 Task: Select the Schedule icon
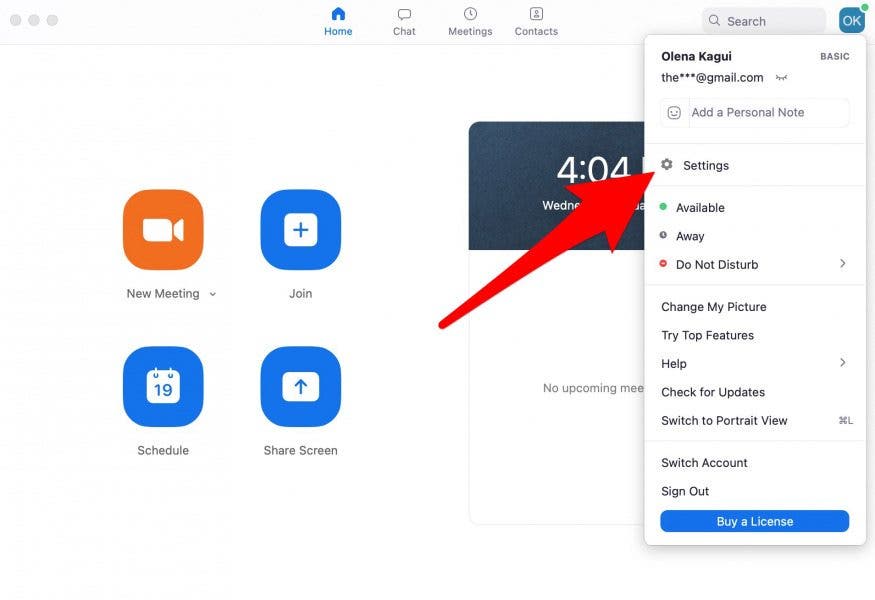[x=163, y=387]
